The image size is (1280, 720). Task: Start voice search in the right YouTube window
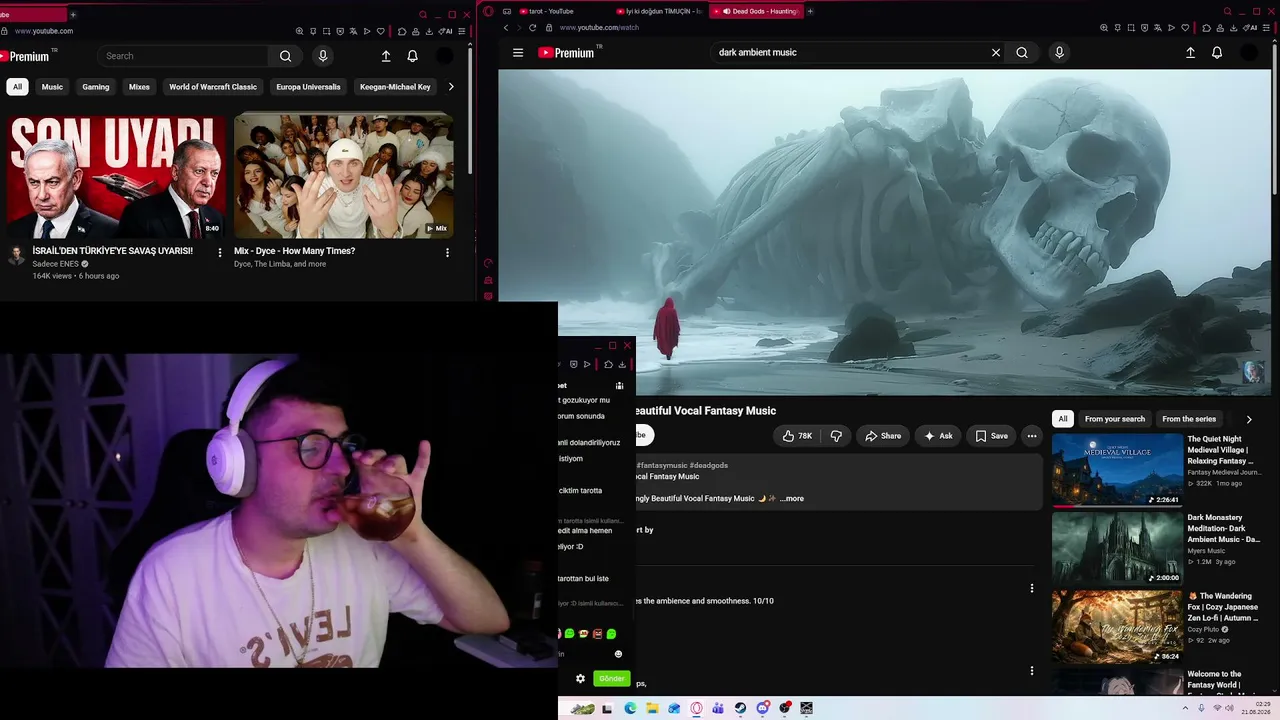pyautogui.click(x=1059, y=53)
